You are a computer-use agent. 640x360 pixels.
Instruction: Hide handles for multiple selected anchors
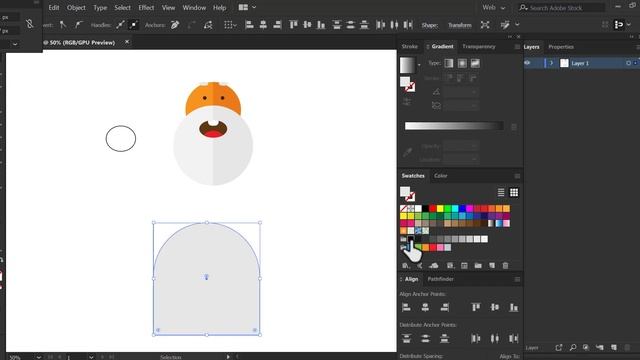click(x=133, y=25)
